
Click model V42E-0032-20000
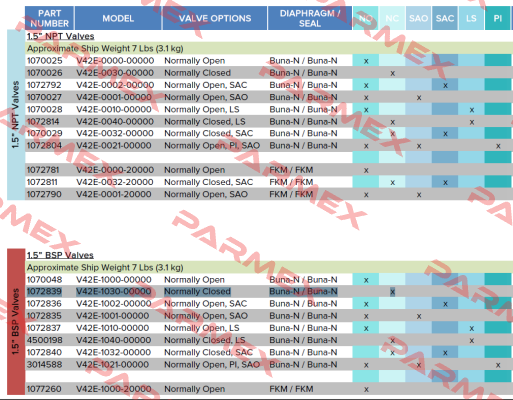click(x=115, y=182)
